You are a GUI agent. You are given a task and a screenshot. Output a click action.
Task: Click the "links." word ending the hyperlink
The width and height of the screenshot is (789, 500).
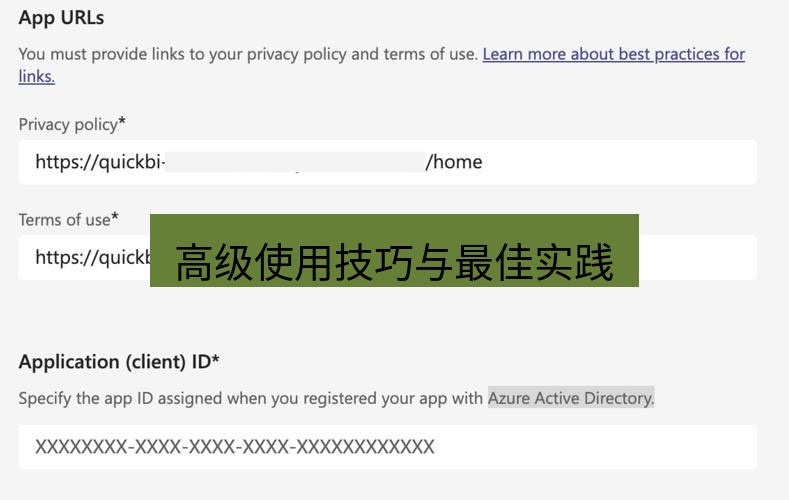pyautogui.click(x=37, y=76)
